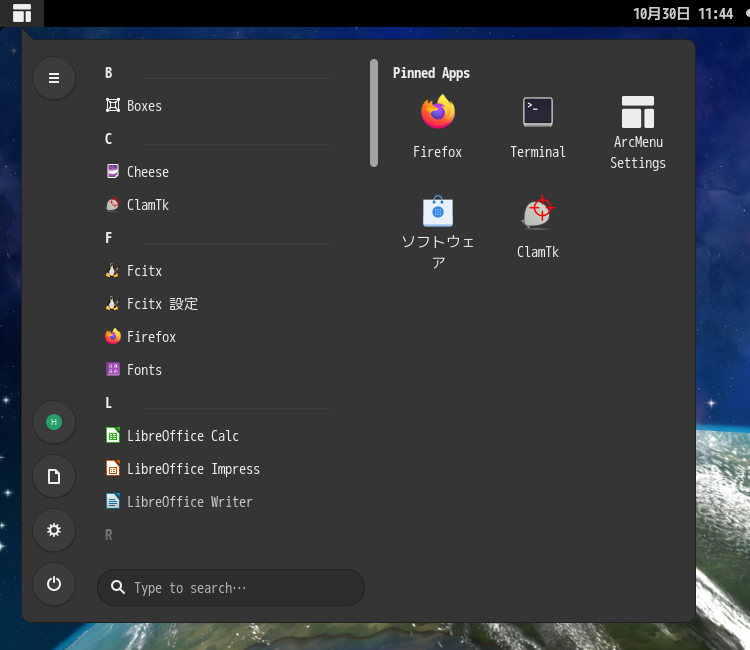Open Fcitx in the app list
Image resolution: width=750 pixels, height=650 pixels.
coord(218,270)
